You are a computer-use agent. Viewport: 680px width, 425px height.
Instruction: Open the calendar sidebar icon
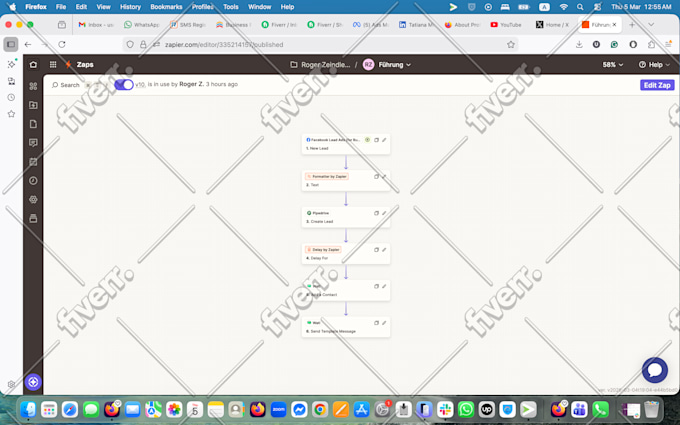33,162
